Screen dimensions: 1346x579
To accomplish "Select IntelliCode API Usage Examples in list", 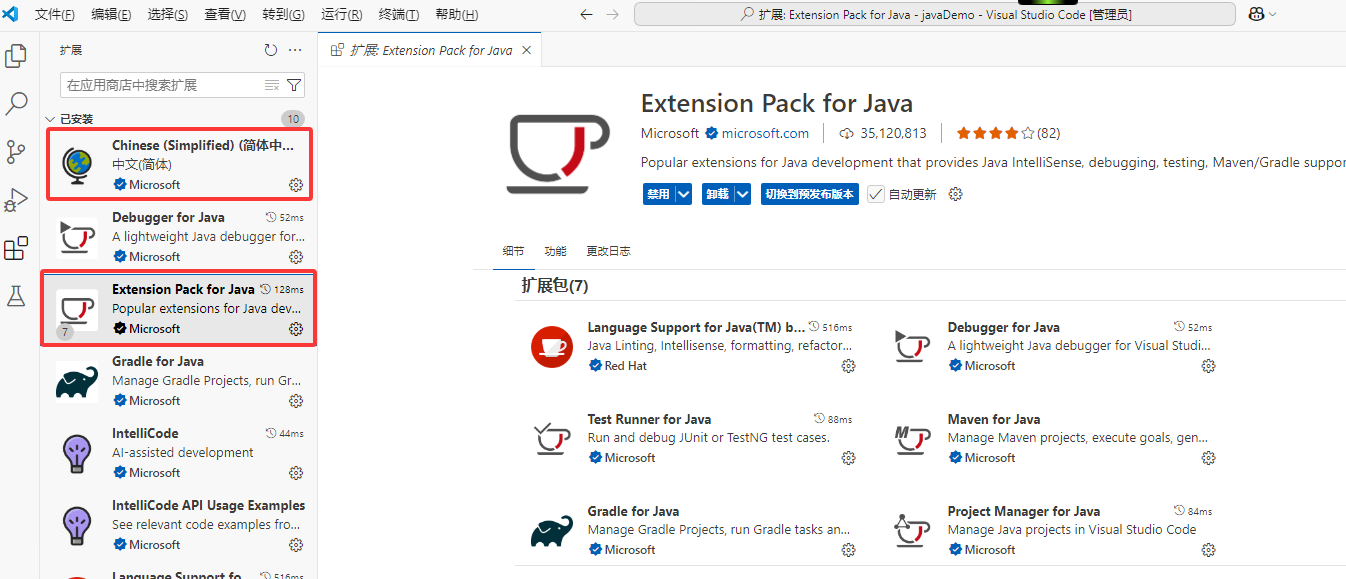I will click(x=179, y=524).
